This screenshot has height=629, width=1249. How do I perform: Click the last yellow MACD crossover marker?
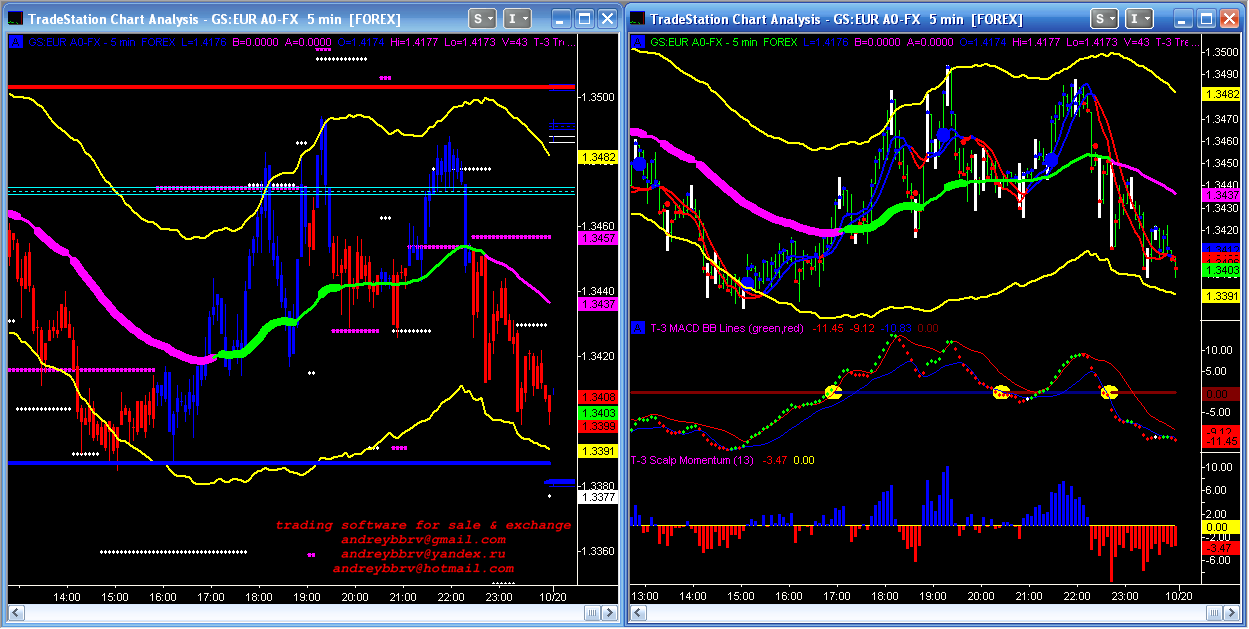[x=1108, y=392]
